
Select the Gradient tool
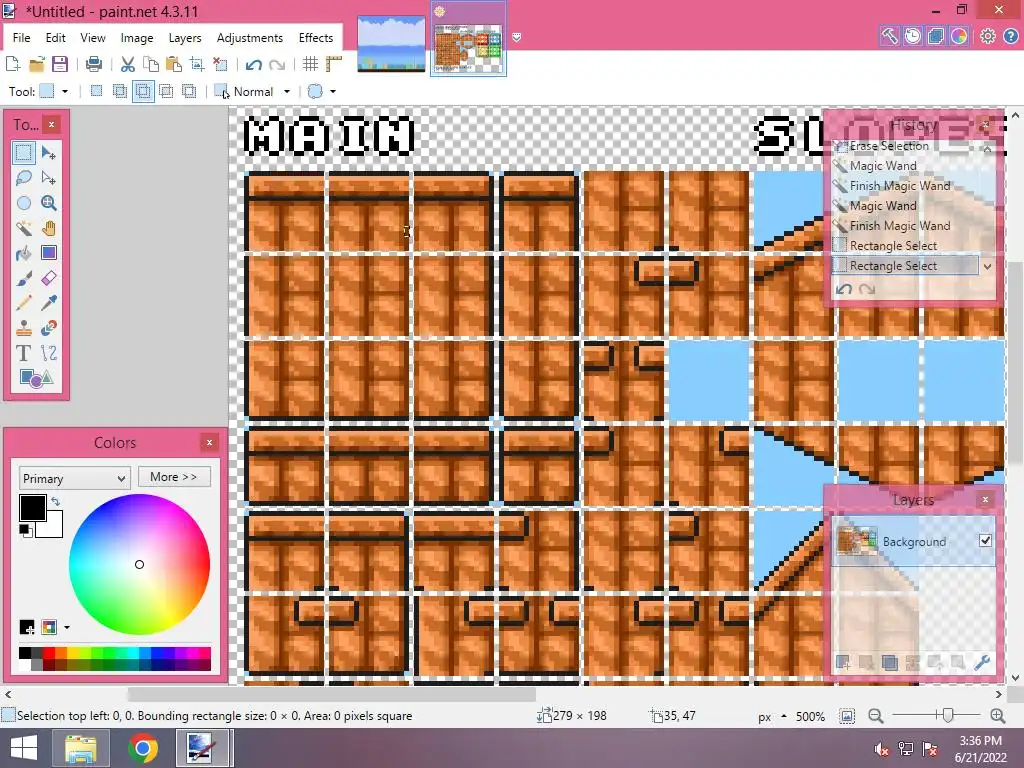(x=48, y=253)
